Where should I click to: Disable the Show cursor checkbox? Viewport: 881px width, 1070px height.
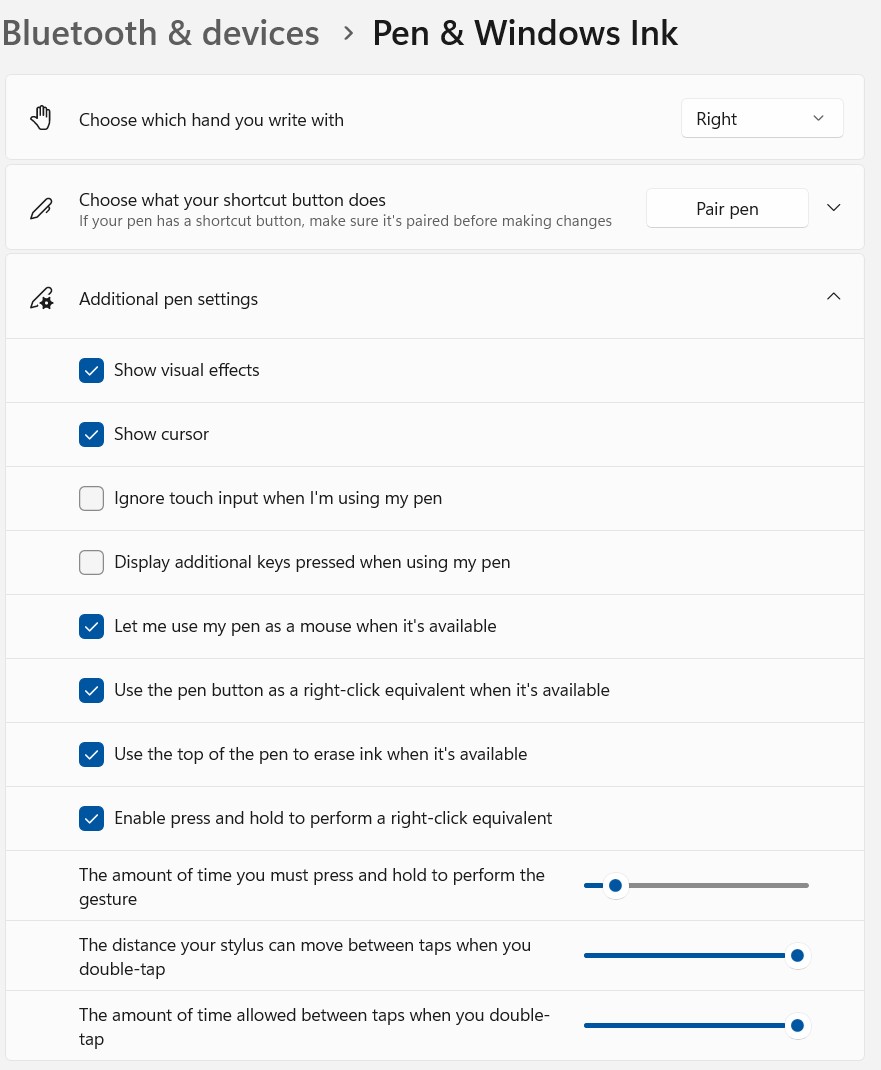[92, 434]
